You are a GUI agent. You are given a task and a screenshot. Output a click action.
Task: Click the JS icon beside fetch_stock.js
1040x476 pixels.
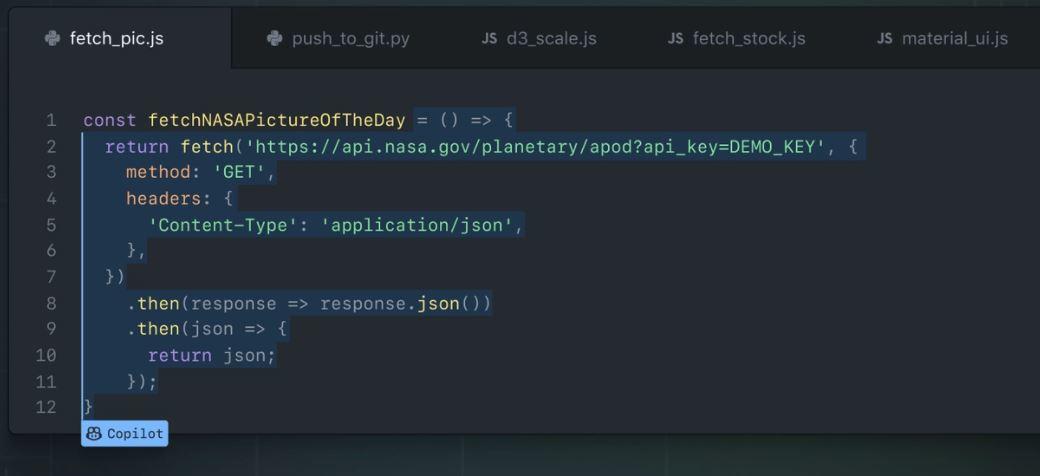675,38
